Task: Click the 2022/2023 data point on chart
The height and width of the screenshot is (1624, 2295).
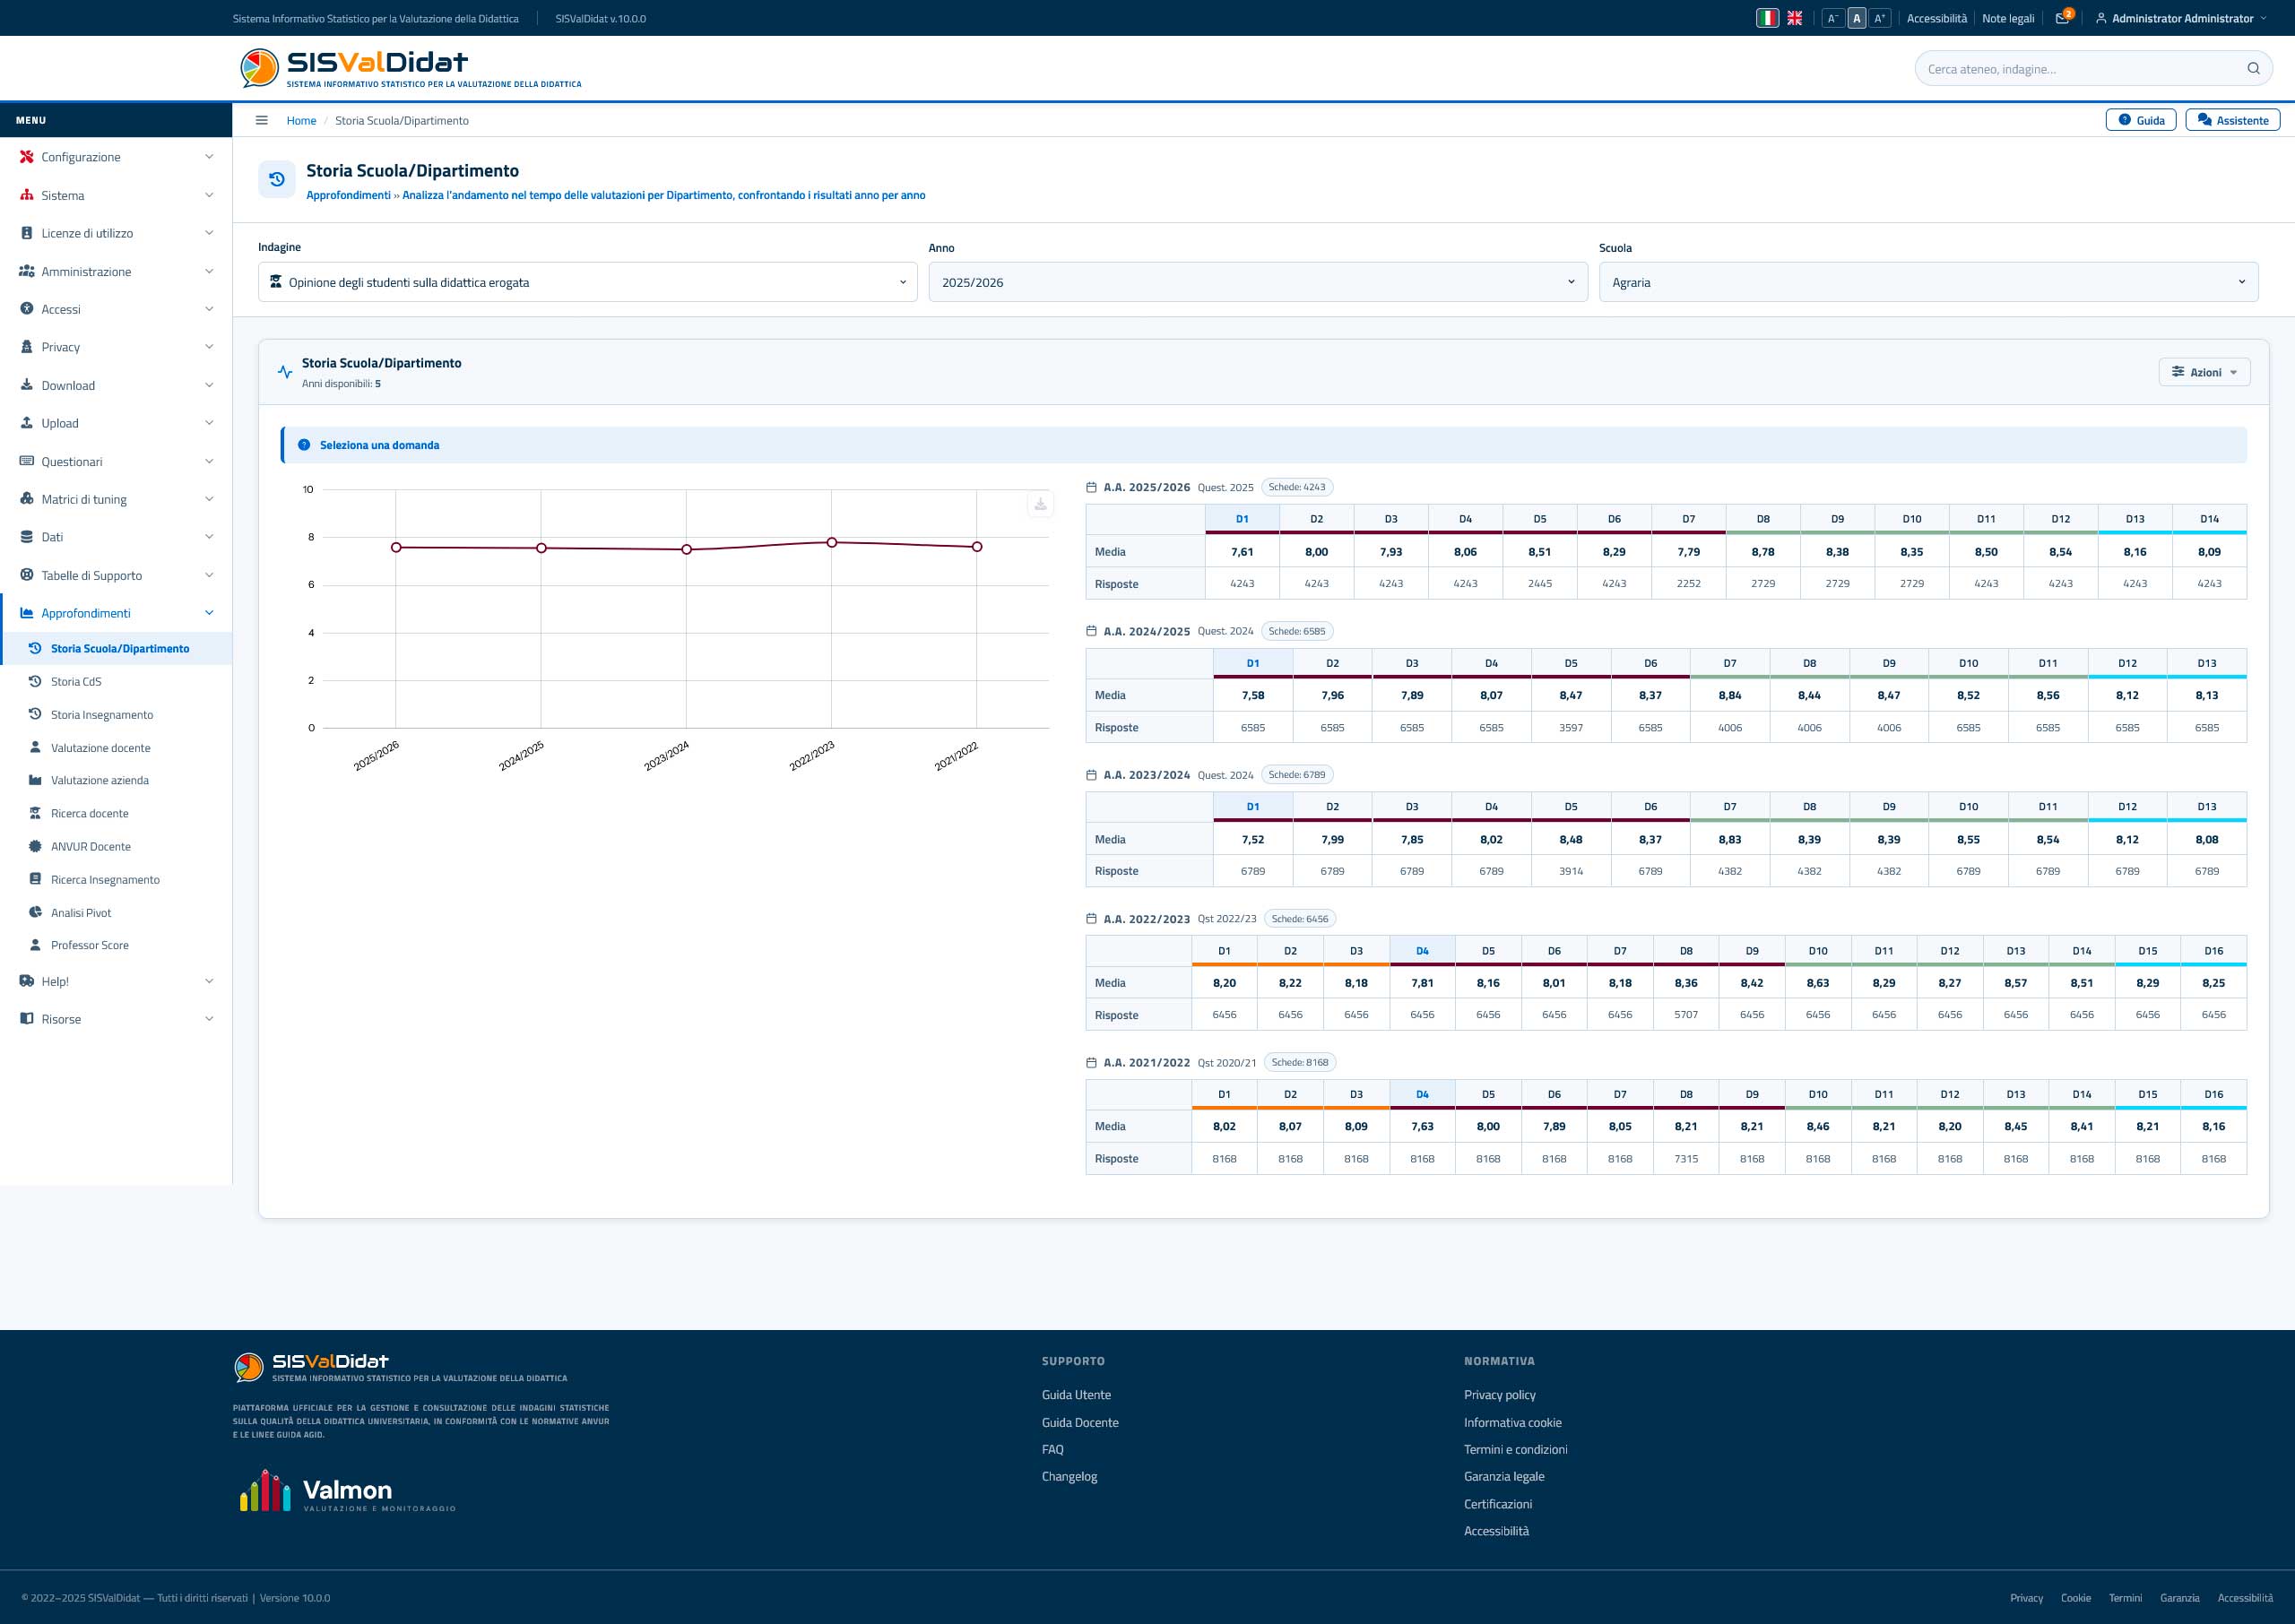Action: (831, 542)
